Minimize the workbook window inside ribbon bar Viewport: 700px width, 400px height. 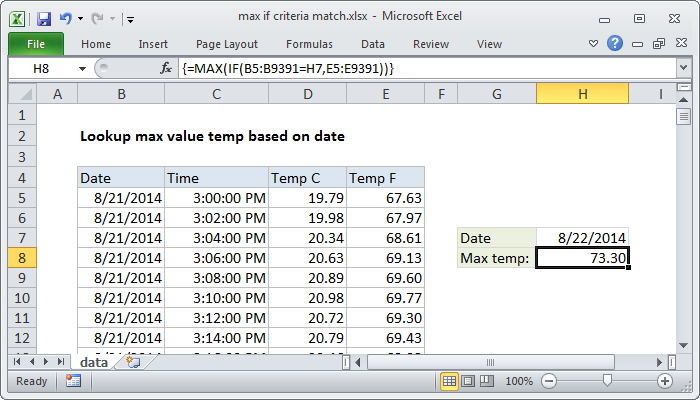pyautogui.click(x=638, y=44)
